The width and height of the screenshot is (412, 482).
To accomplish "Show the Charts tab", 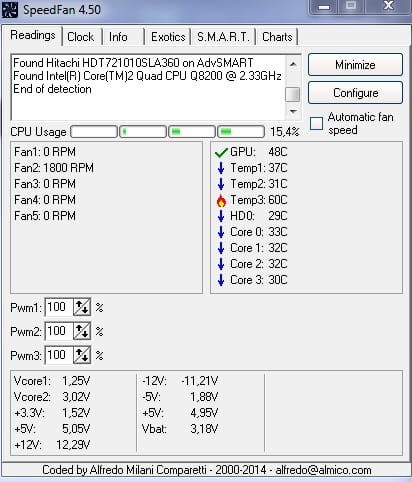I will tap(277, 37).
